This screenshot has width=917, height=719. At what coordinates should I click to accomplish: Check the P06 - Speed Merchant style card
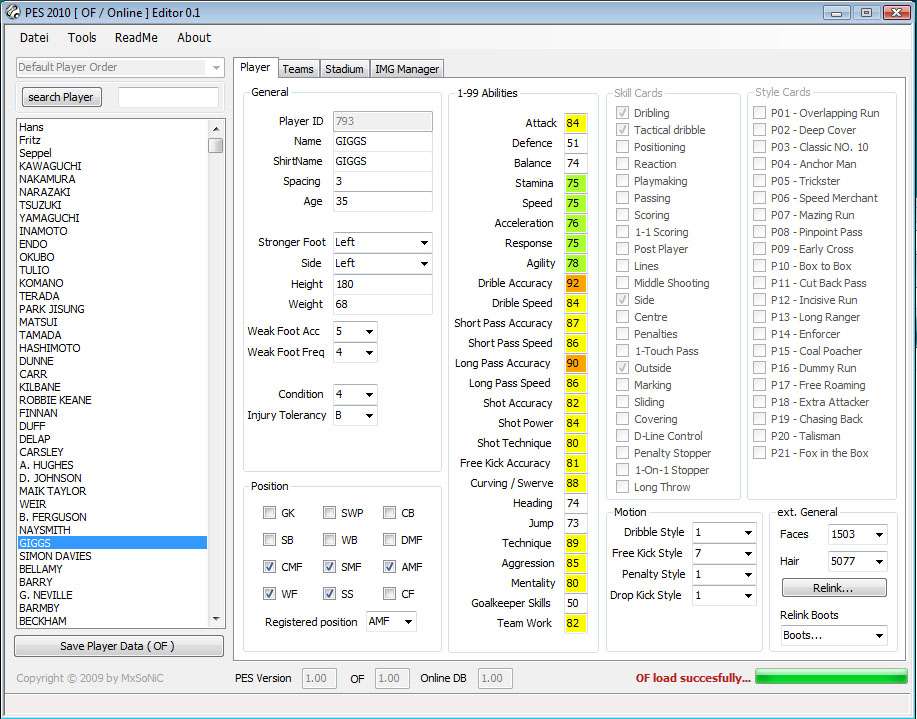click(760, 198)
